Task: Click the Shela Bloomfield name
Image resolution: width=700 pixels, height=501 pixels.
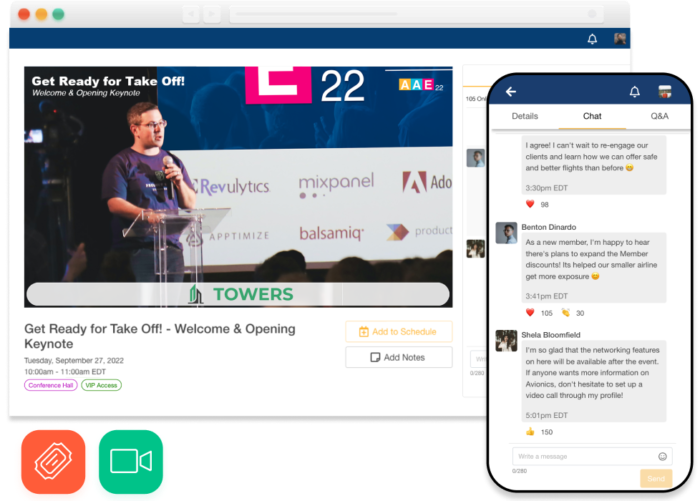Action: pos(551,335)
